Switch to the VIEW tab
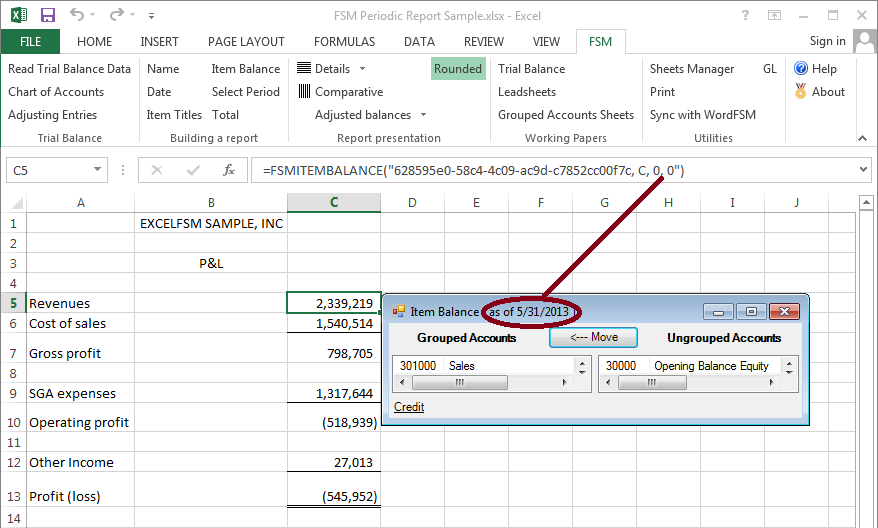This screenshot has height=528, width=878. (546, 41)
